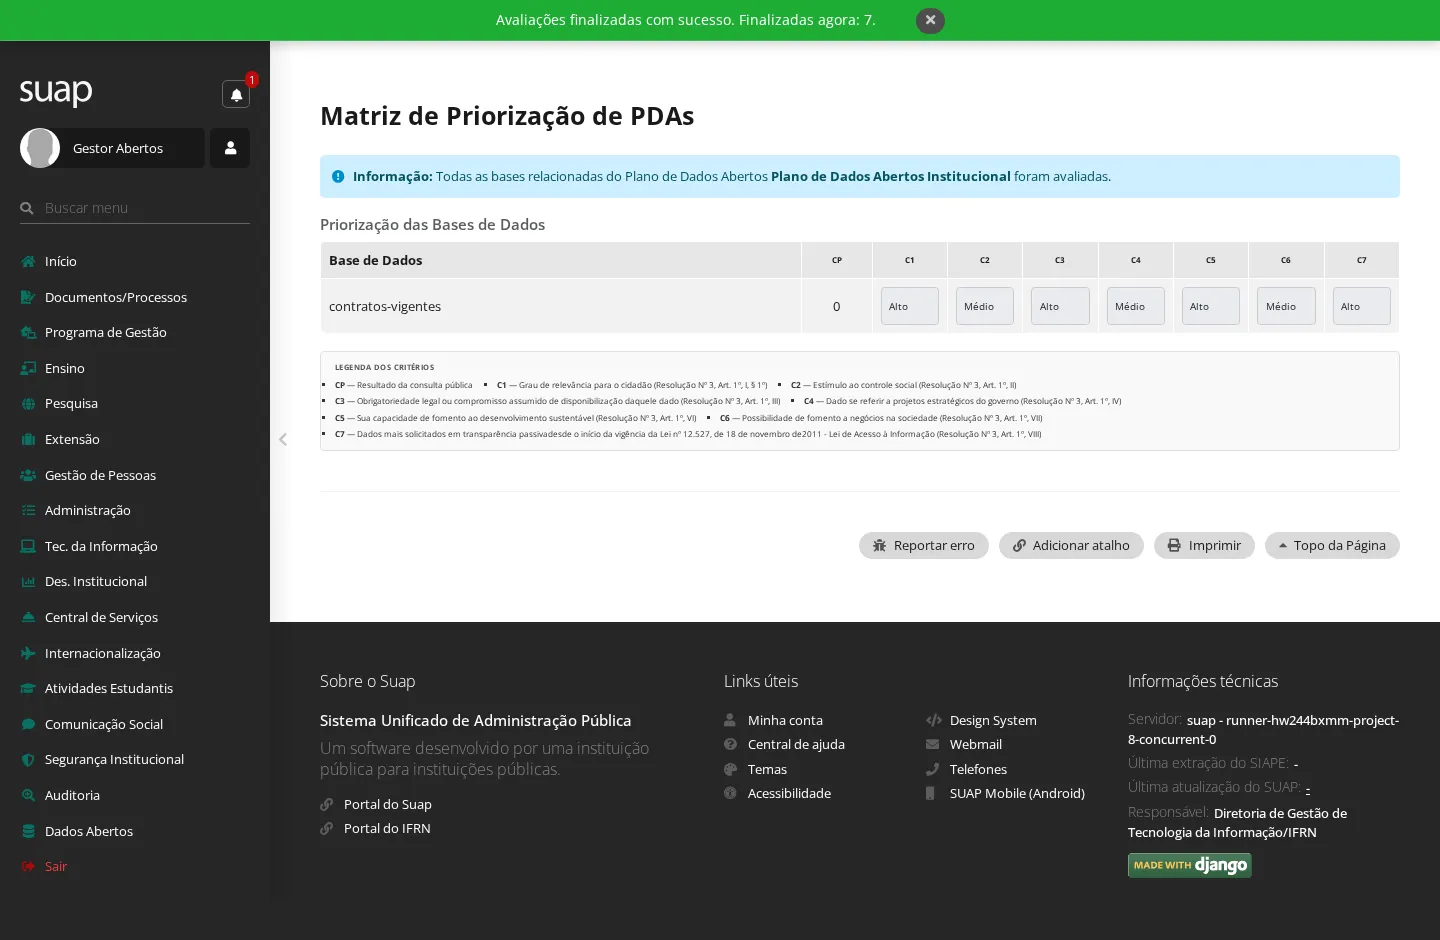Click Adicionar atalho button
1440x940 pixels.
coord(1071,545)
